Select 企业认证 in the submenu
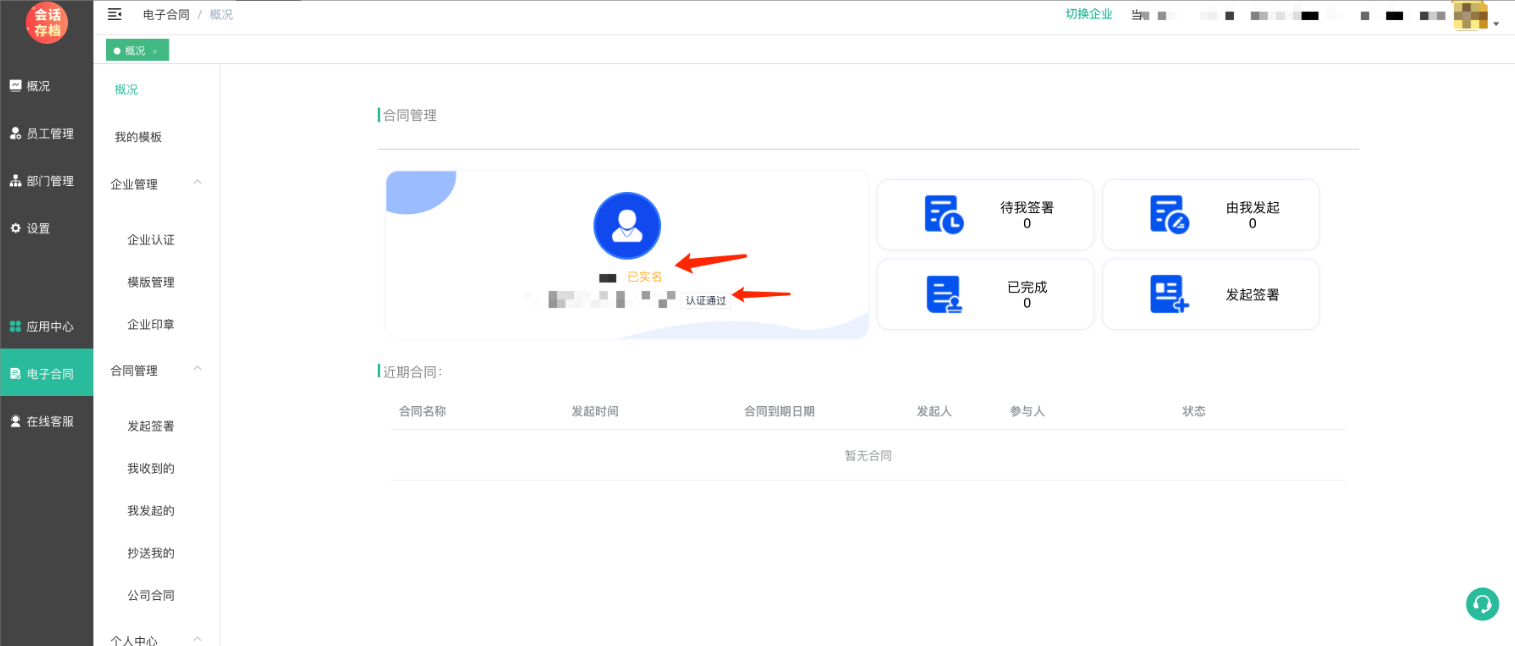This screenshot has height=646, width=1515. pos(151,240)
